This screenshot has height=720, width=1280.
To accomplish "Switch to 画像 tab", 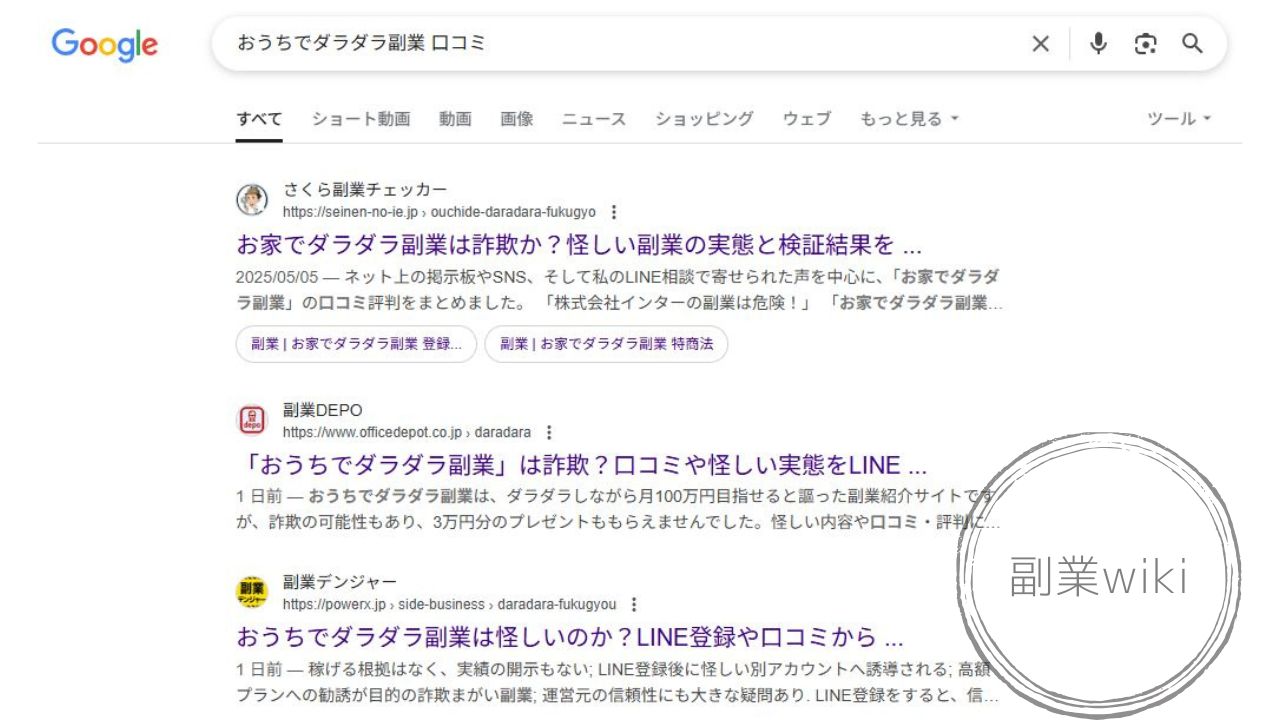I will tap(517, 119).
